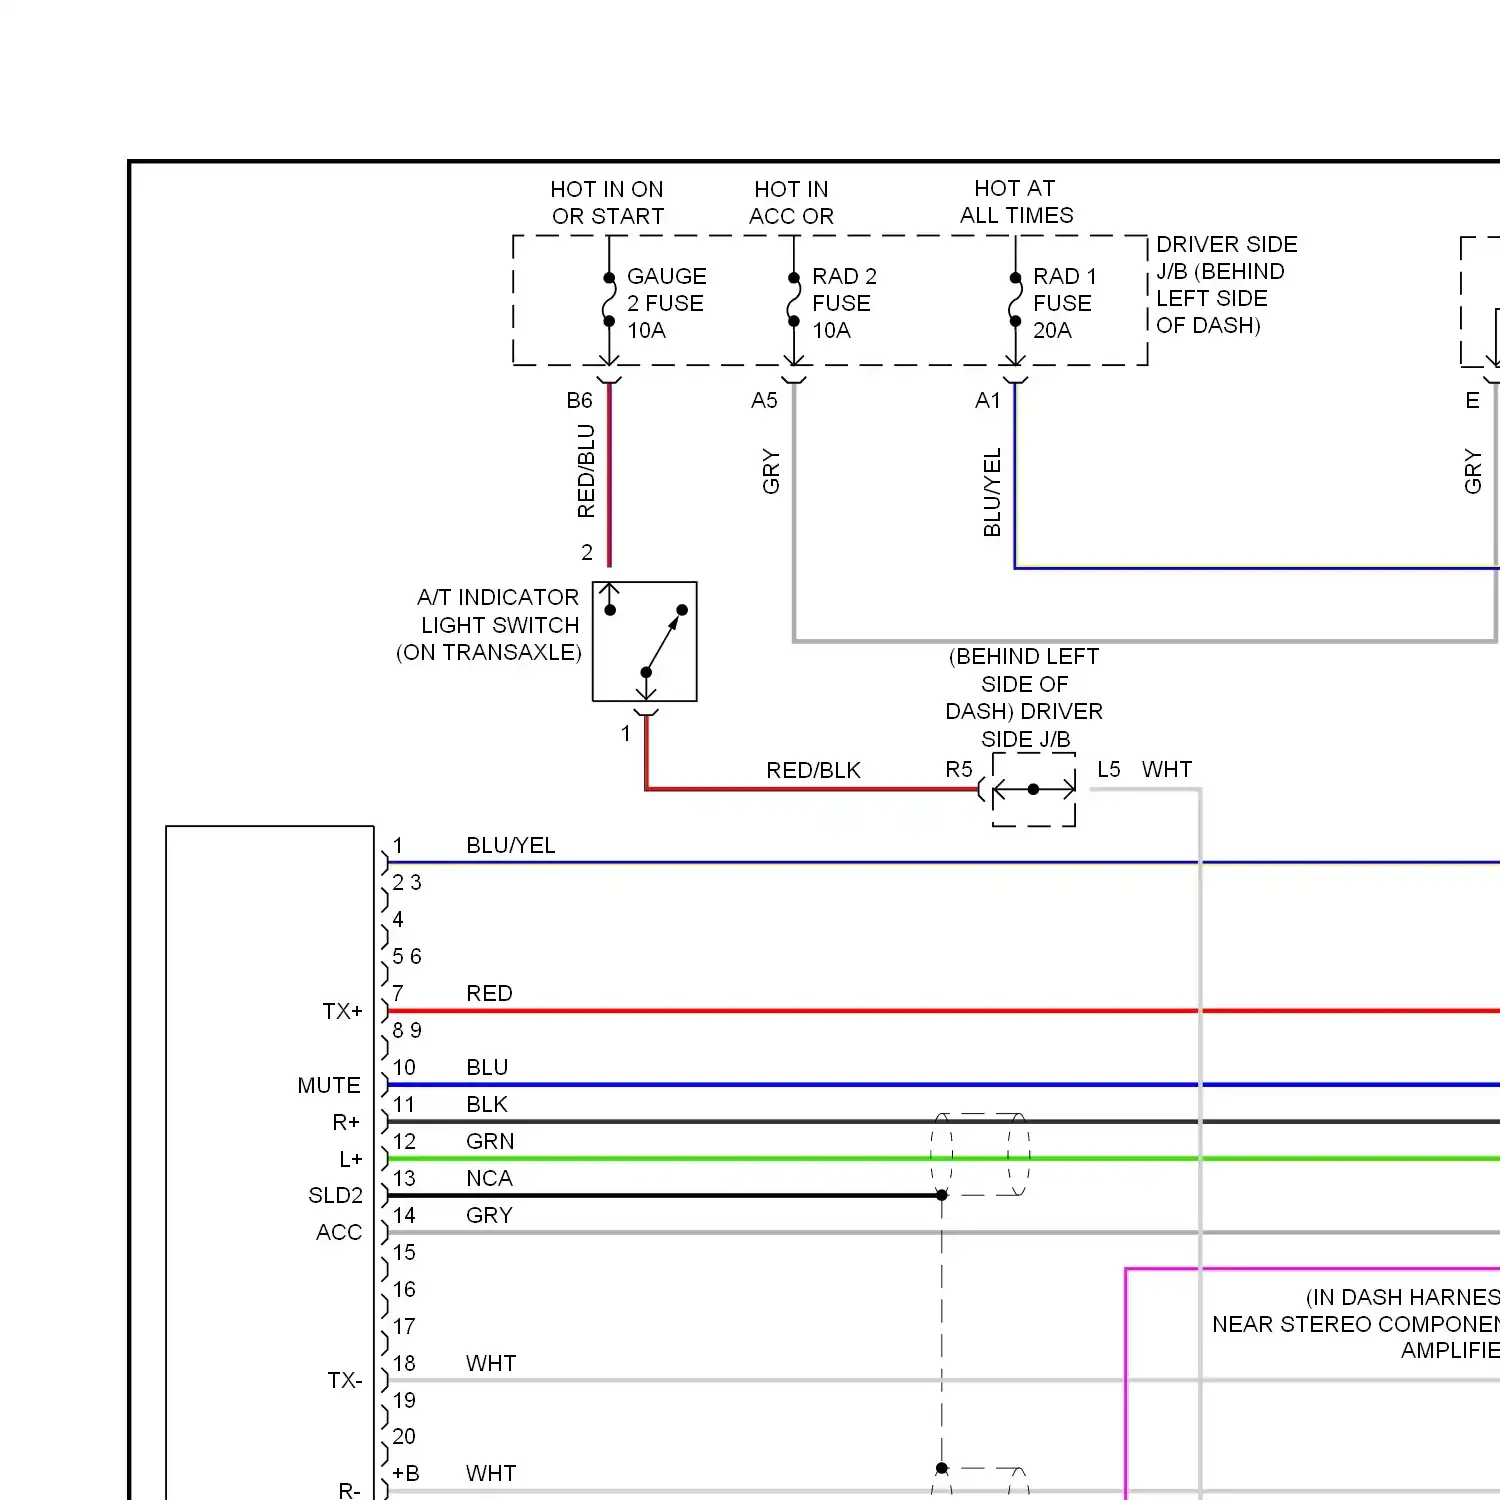1500x1500 pixels.
Task: Click the TX+ terminal label
Action: (x=342, y=1011)
